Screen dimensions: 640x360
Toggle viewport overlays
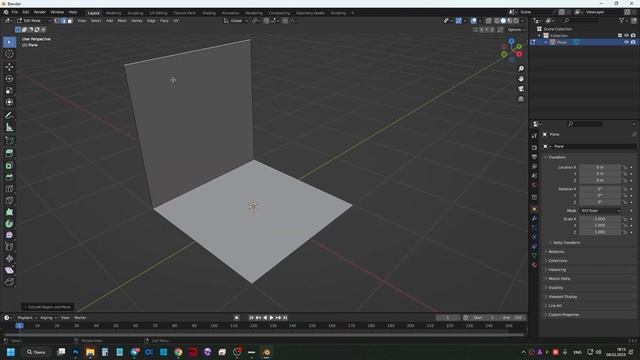473,20
